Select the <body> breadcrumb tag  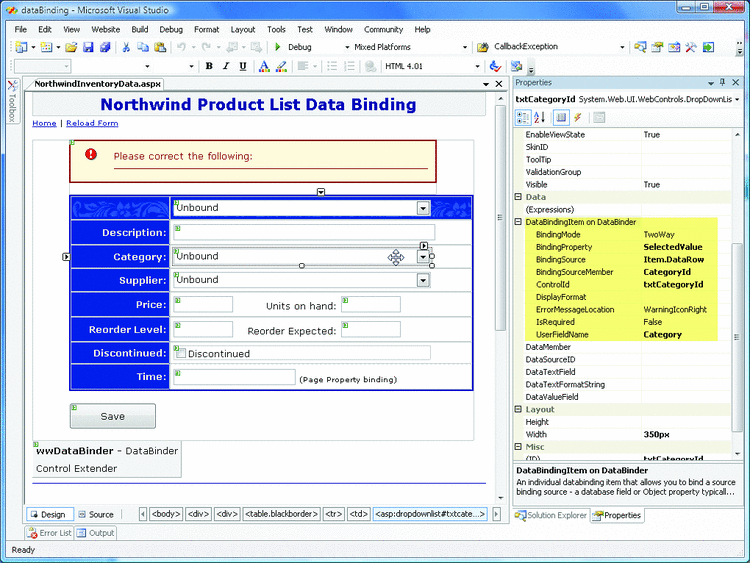(166, 514)
